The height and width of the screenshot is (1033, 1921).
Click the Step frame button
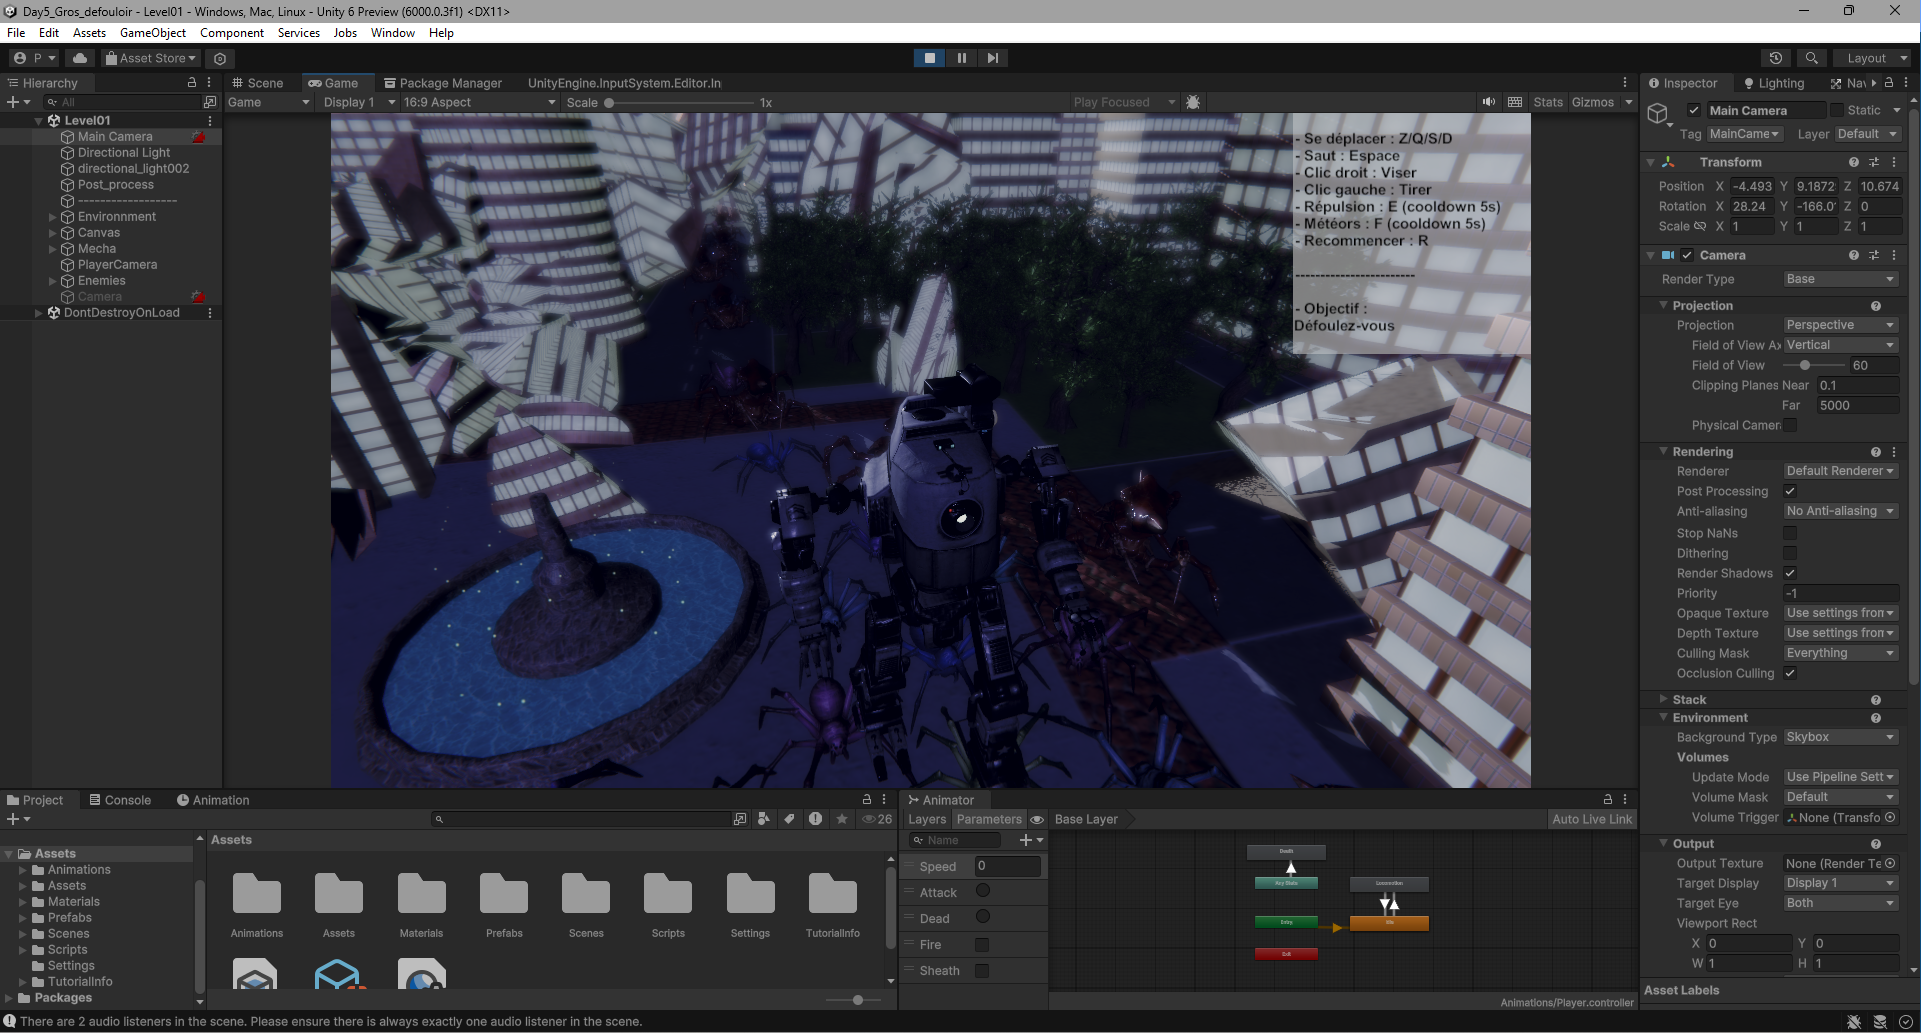tap(992, 58)
